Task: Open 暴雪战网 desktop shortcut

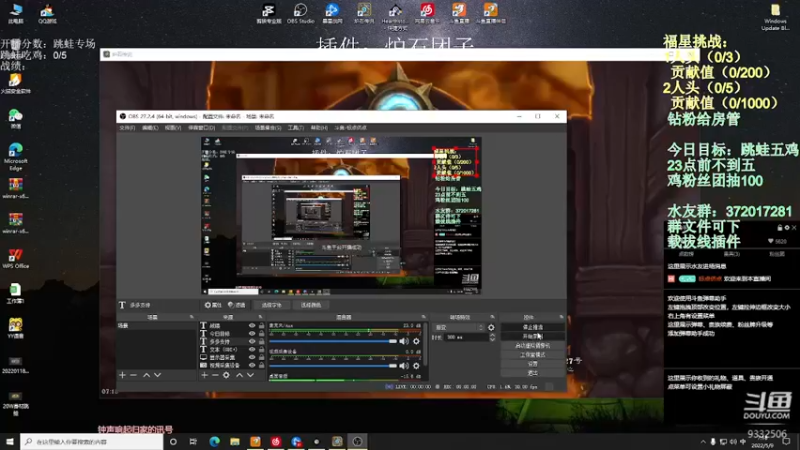Action: point(332,13)
